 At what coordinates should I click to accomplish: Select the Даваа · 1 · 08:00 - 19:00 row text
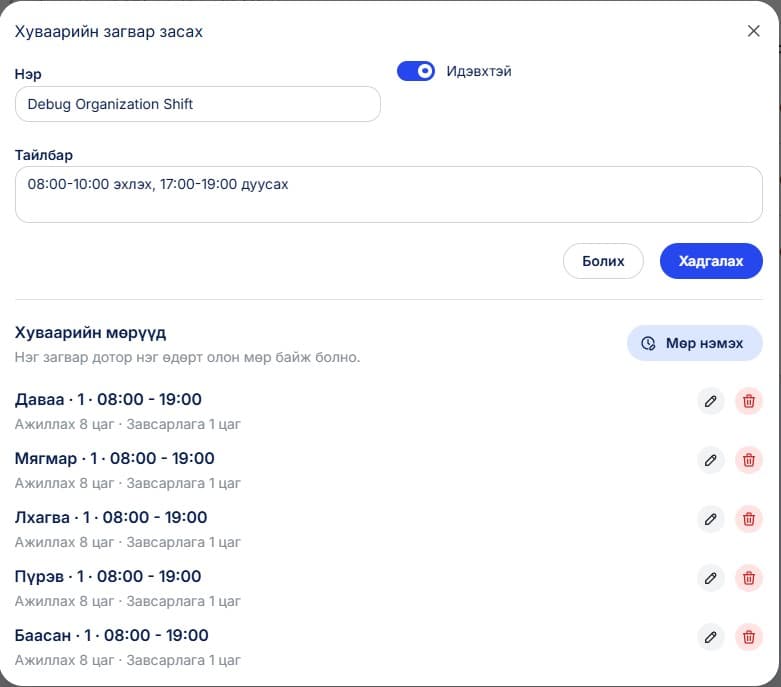click(x=108, y=400)
